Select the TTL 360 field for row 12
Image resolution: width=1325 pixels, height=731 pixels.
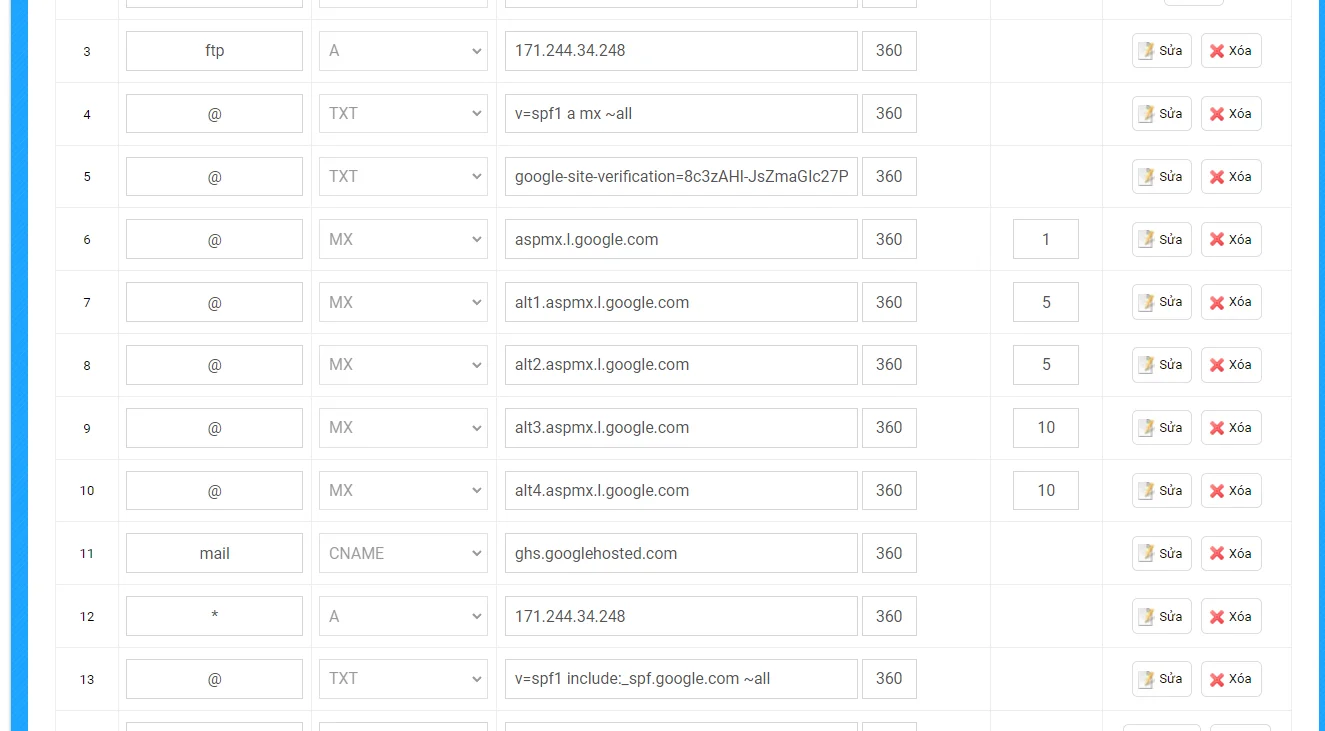(889, 616)
